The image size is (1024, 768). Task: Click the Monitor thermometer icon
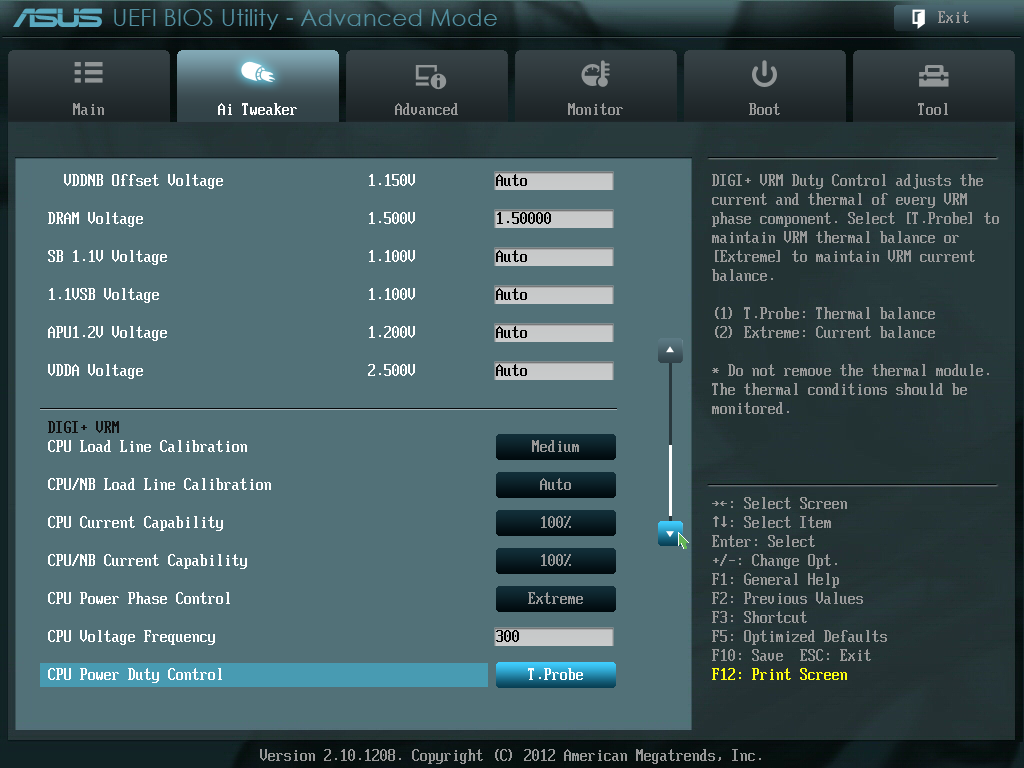[595, 74]
